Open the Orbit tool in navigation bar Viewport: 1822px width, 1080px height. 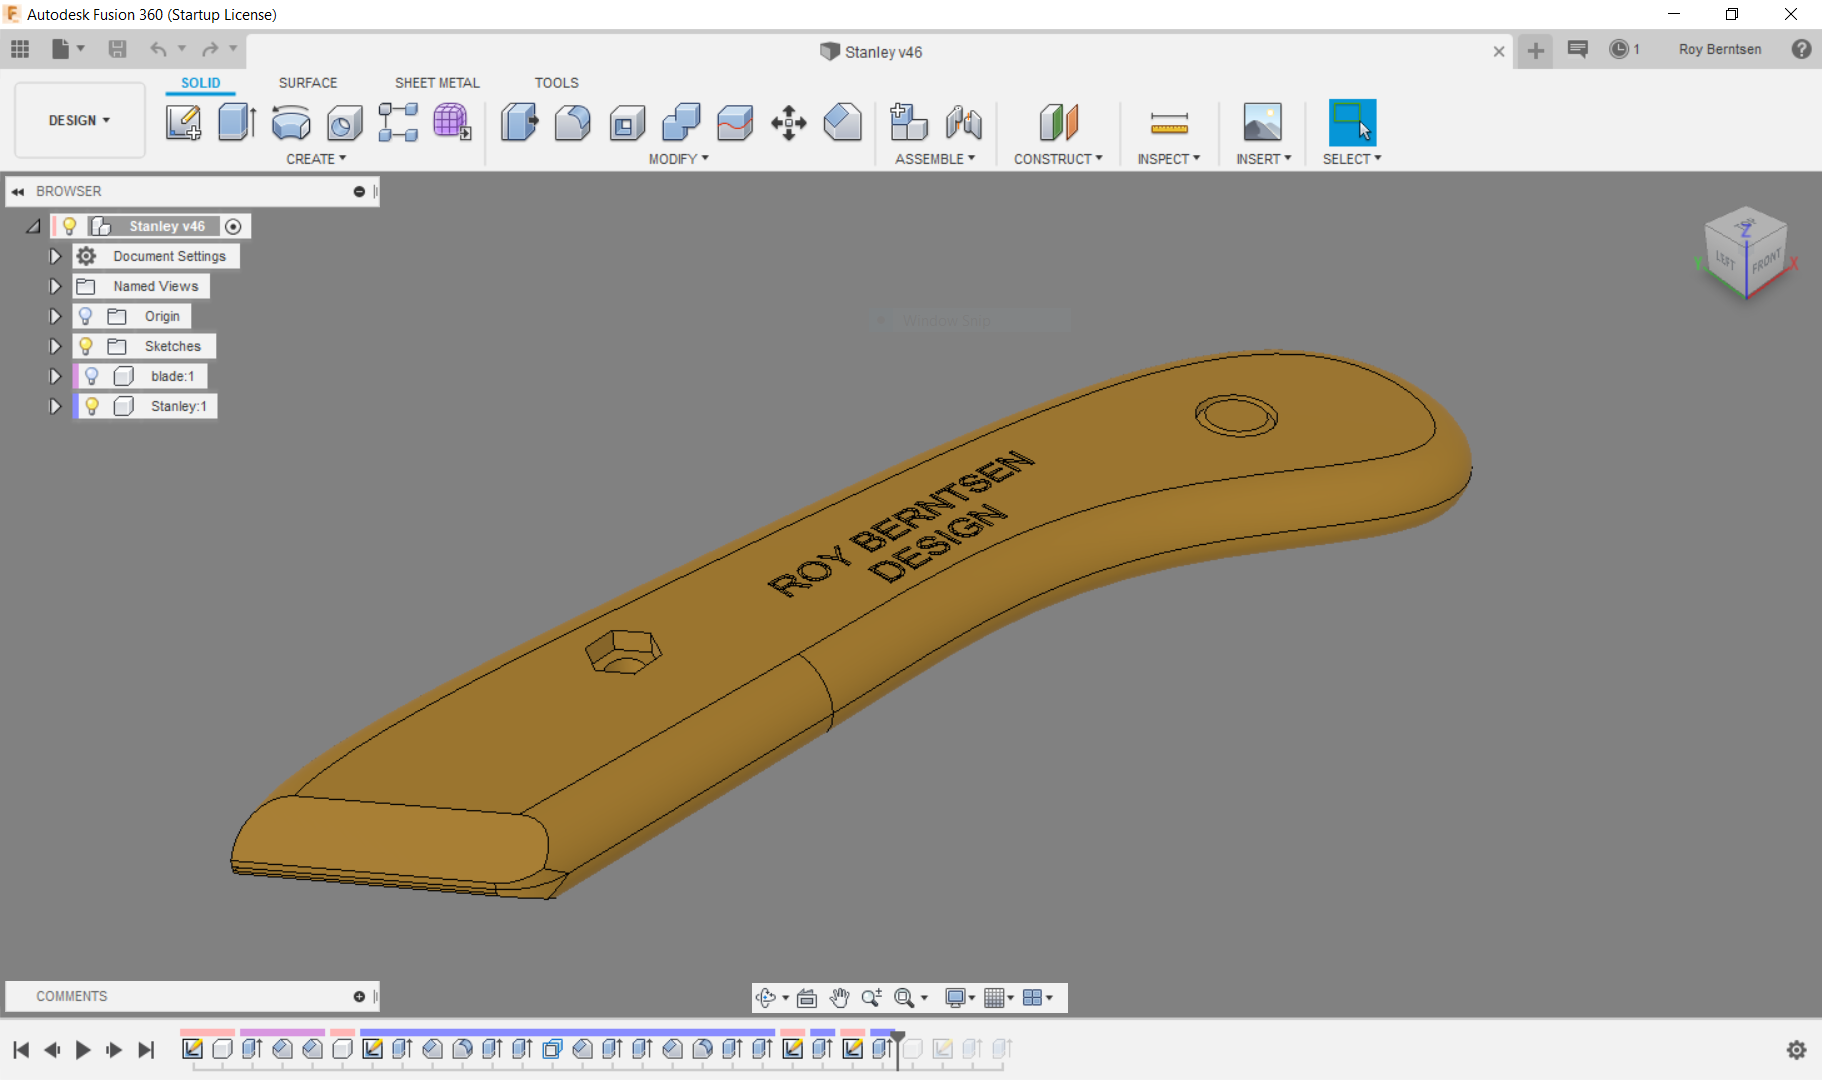coord(766,997)
